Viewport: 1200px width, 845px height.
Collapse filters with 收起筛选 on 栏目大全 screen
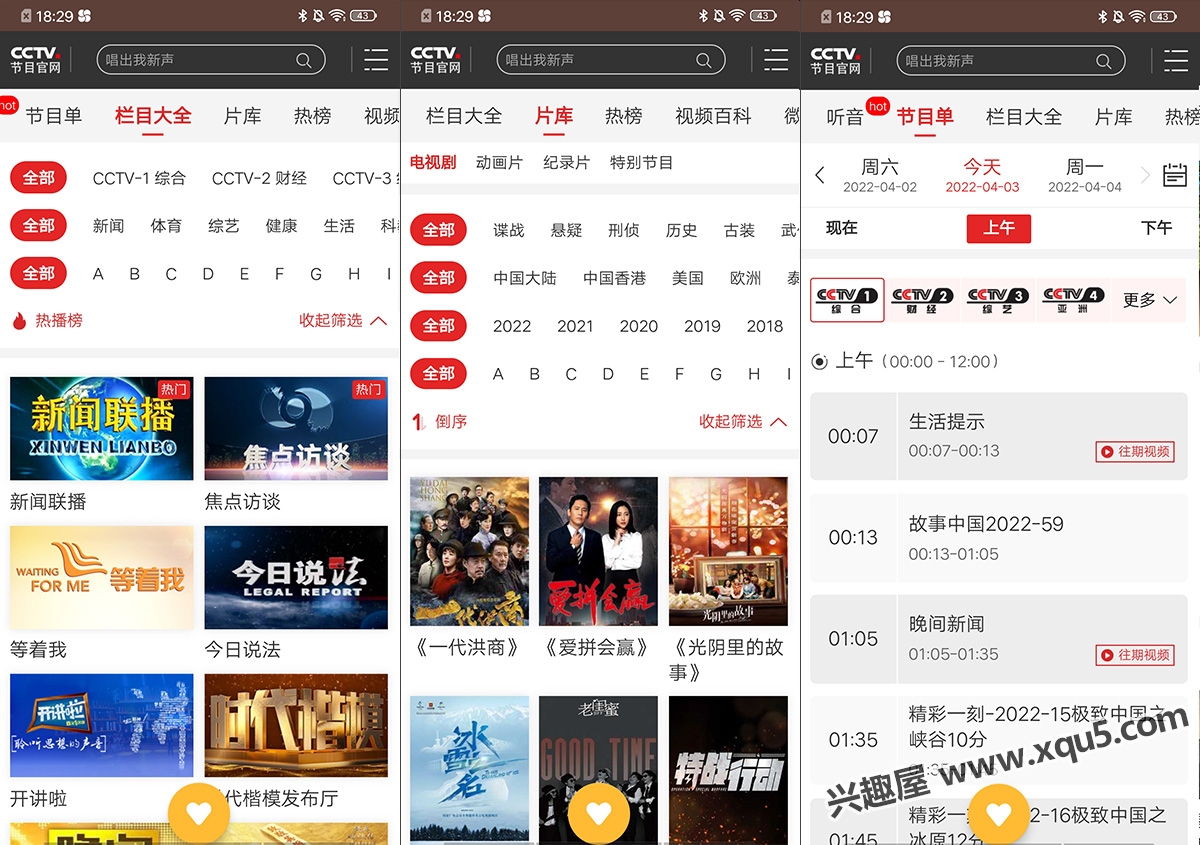pos(343,321)
